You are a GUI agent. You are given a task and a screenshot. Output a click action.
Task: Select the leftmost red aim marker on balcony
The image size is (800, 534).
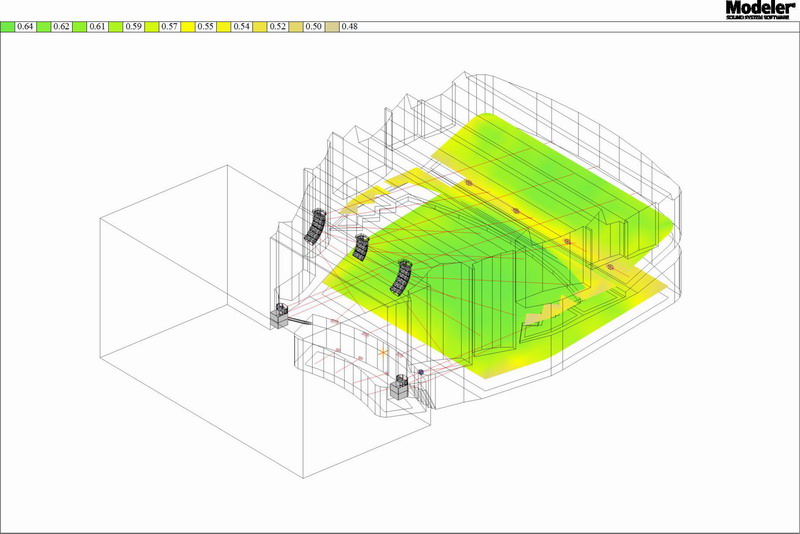(467, 183)
